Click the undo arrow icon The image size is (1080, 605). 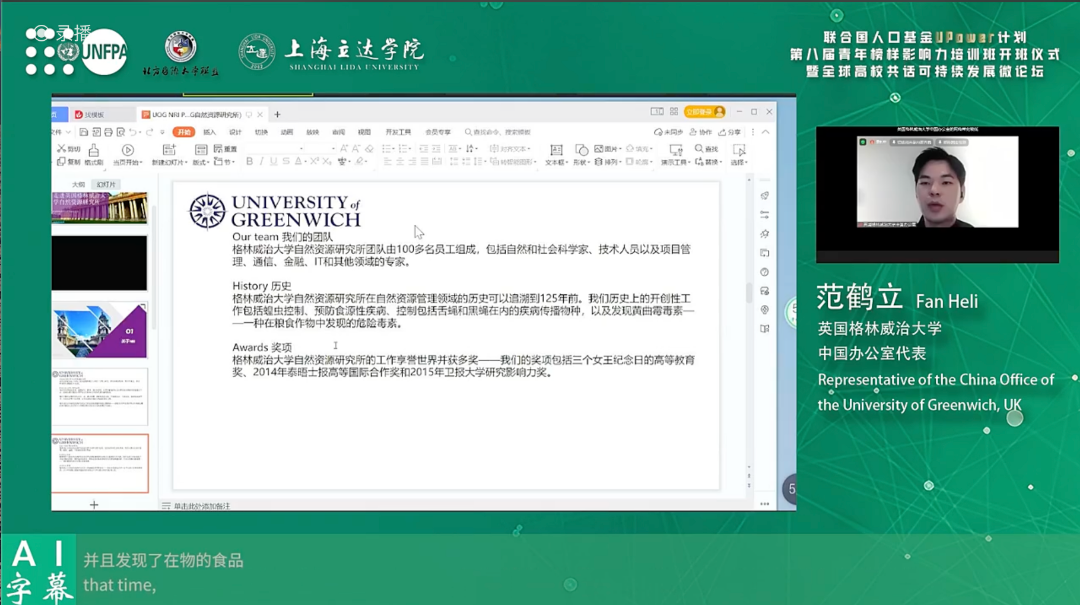click(133, 132)
